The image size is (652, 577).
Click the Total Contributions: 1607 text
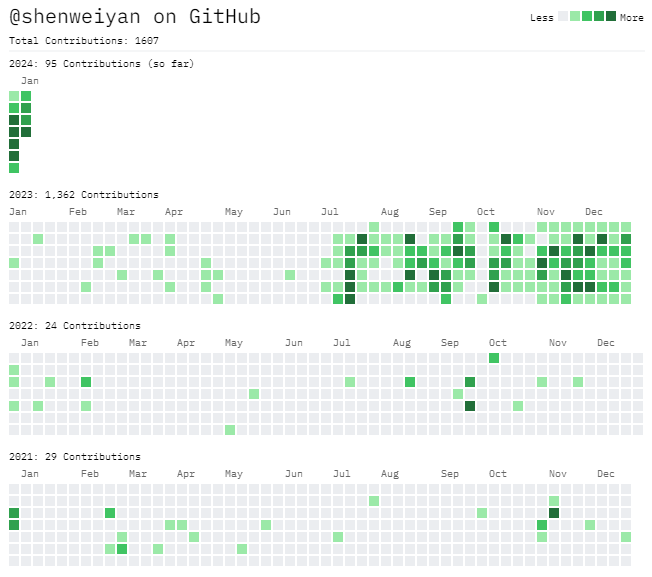[x=84, y=41]
